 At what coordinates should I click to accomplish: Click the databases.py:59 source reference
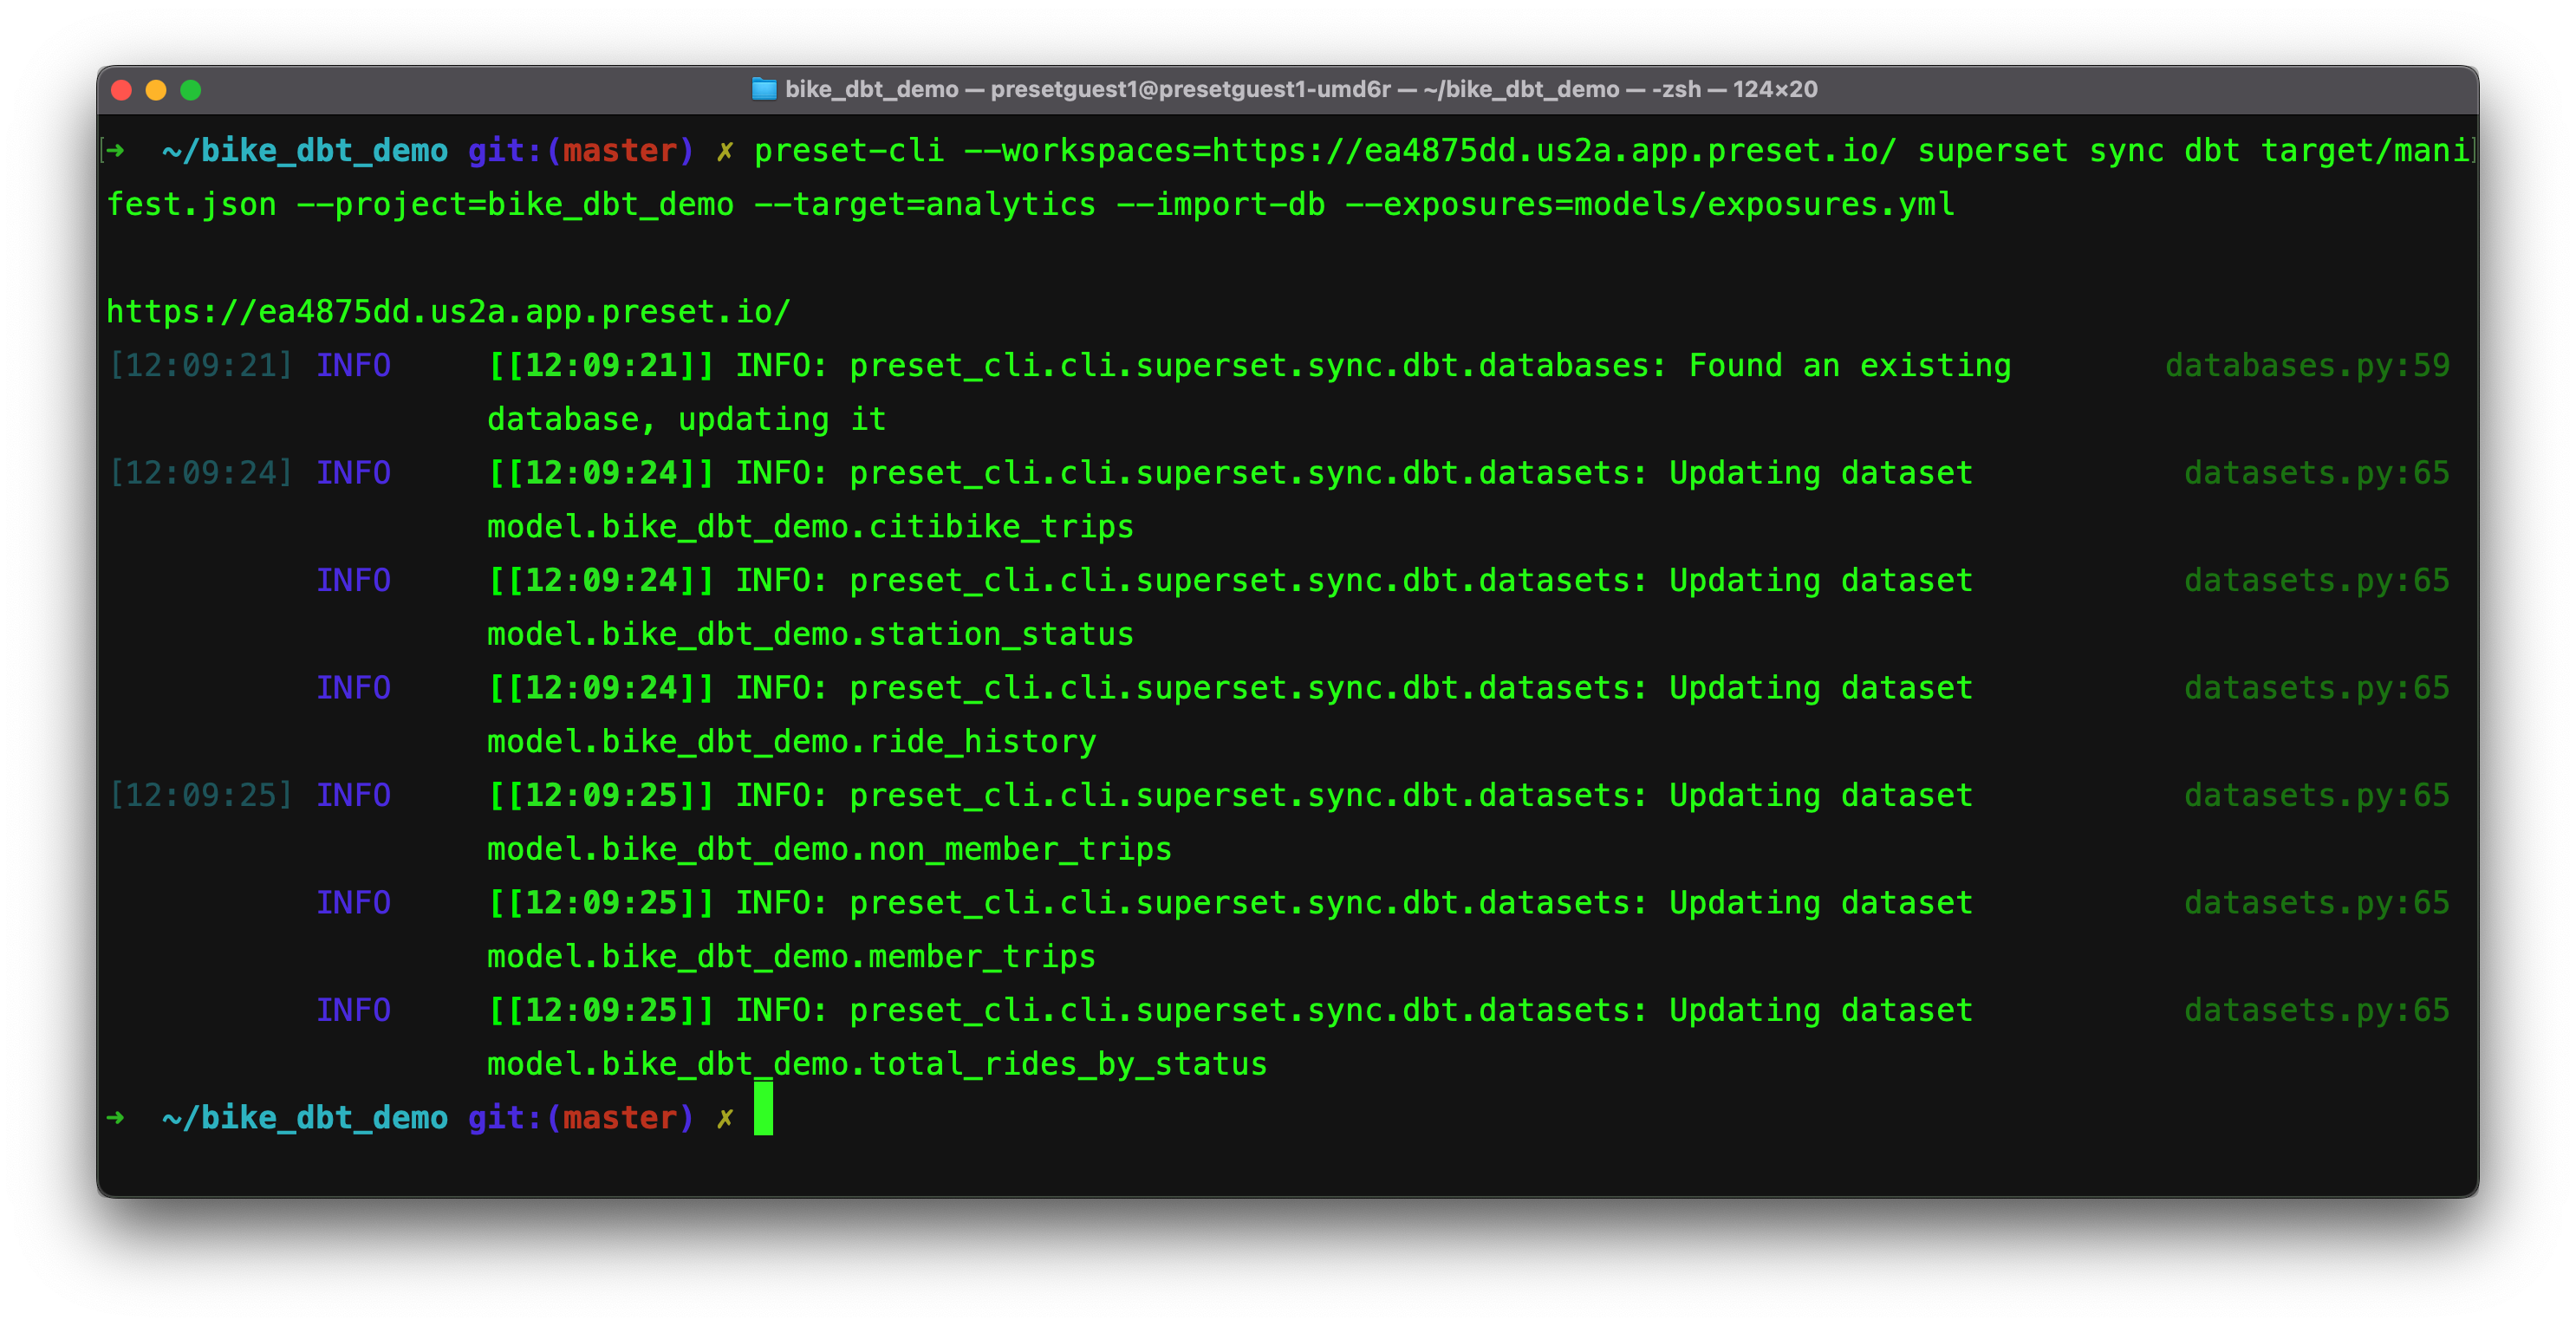(2306, 366)
